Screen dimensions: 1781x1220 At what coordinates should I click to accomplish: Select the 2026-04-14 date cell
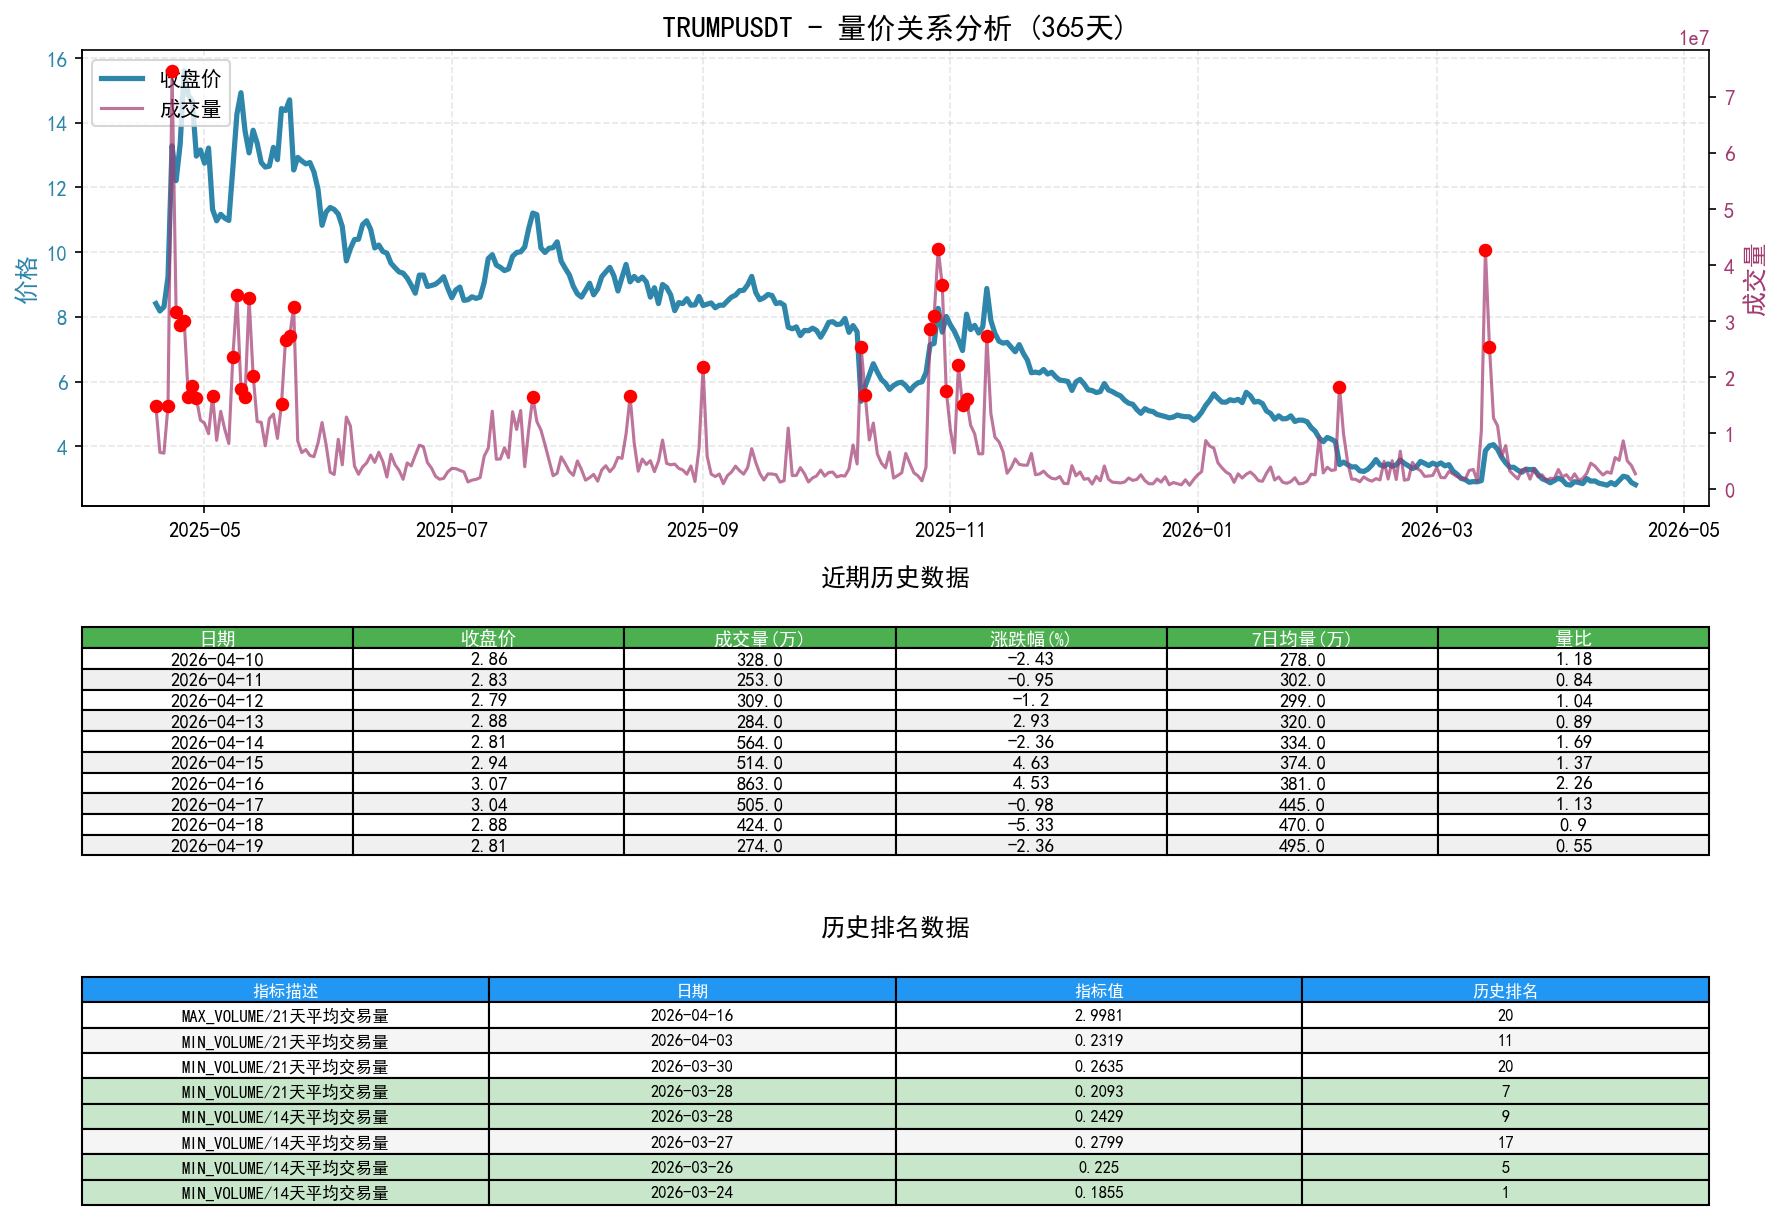pos(217,742)
